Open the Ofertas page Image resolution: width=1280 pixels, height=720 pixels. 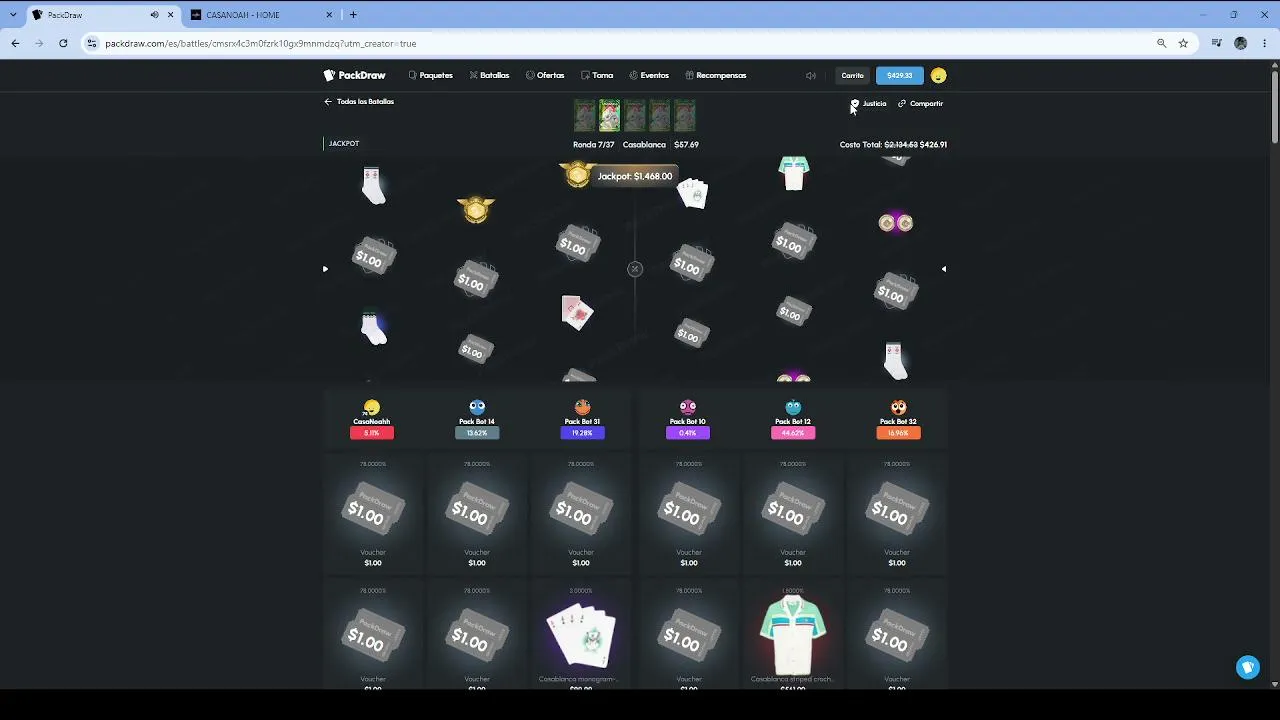545,75
